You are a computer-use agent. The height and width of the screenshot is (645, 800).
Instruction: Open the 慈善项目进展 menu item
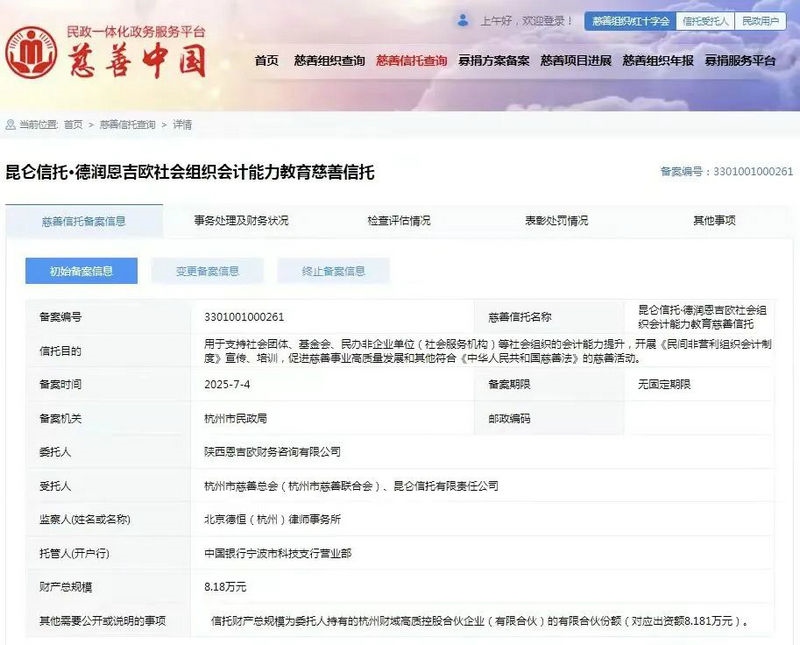[x=576, y=61]
